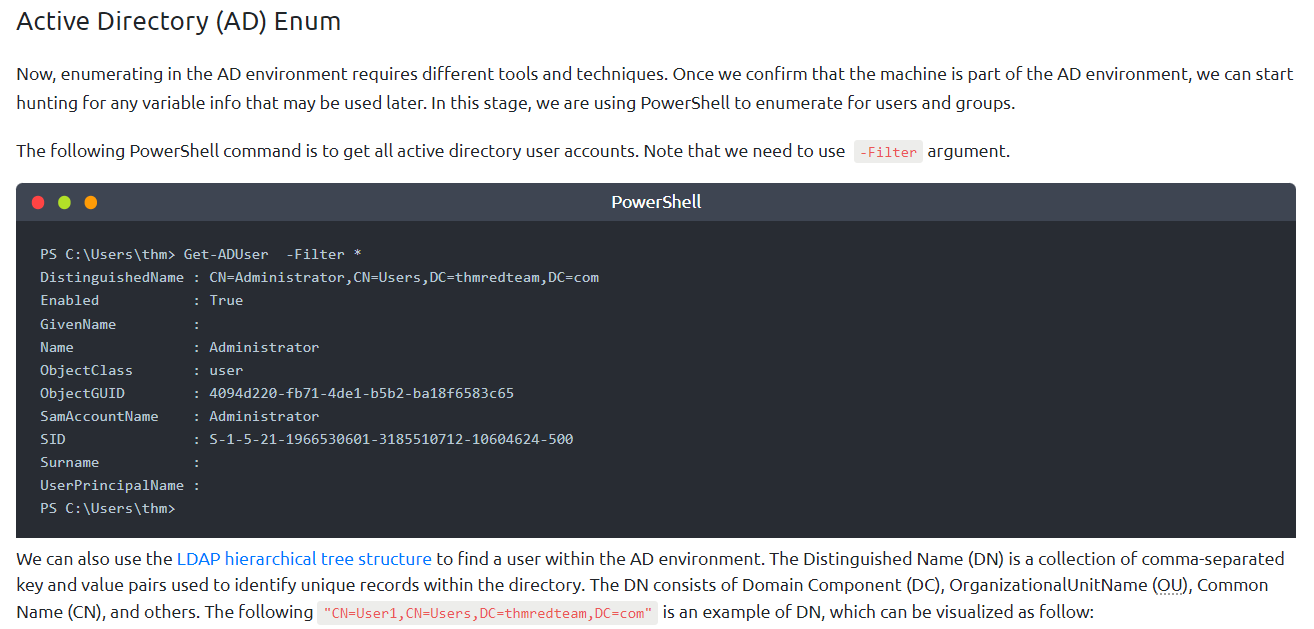Click the Name value Administrator
This screenshot has height=629, width=1314.
click(264, 347)
